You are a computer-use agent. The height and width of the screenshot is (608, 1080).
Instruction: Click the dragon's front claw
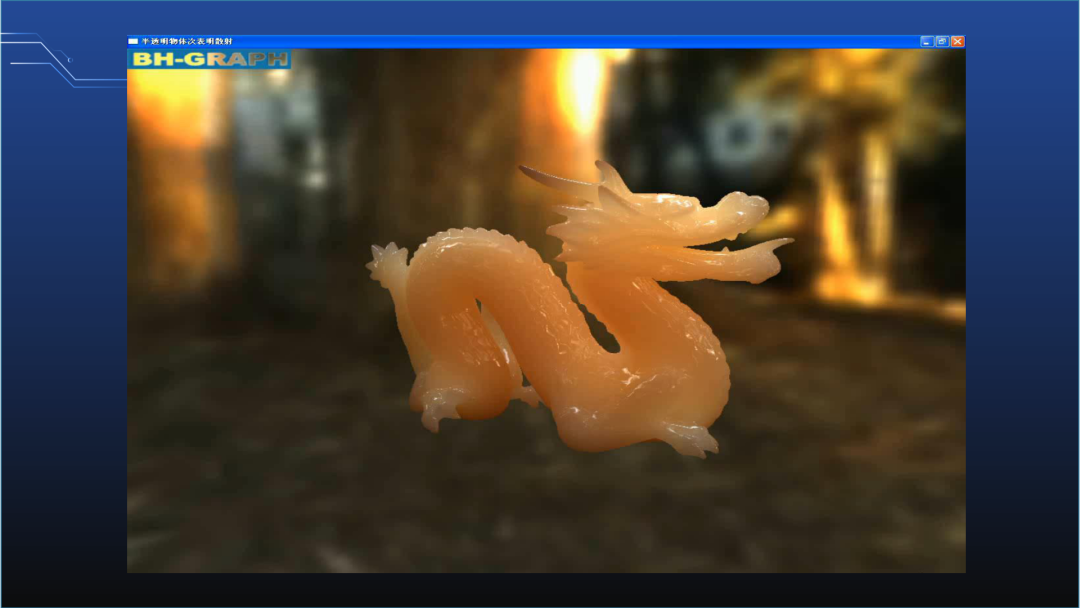[692, 440]
